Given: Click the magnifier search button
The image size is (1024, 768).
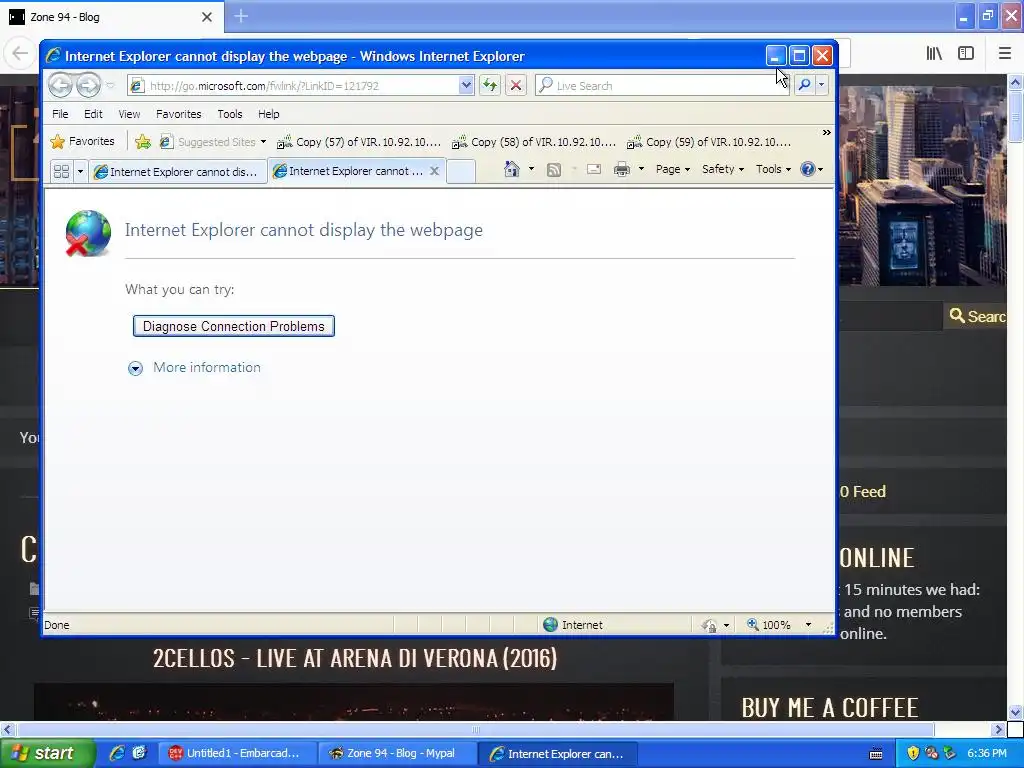Looking at the screenshot, I should [x=805, y=85].
